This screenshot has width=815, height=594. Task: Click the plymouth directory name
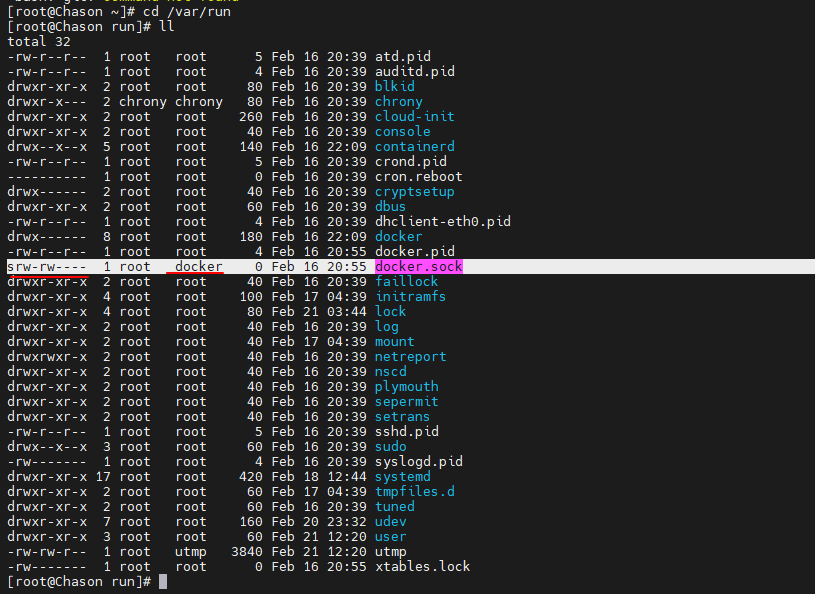[x=406, y=387]
